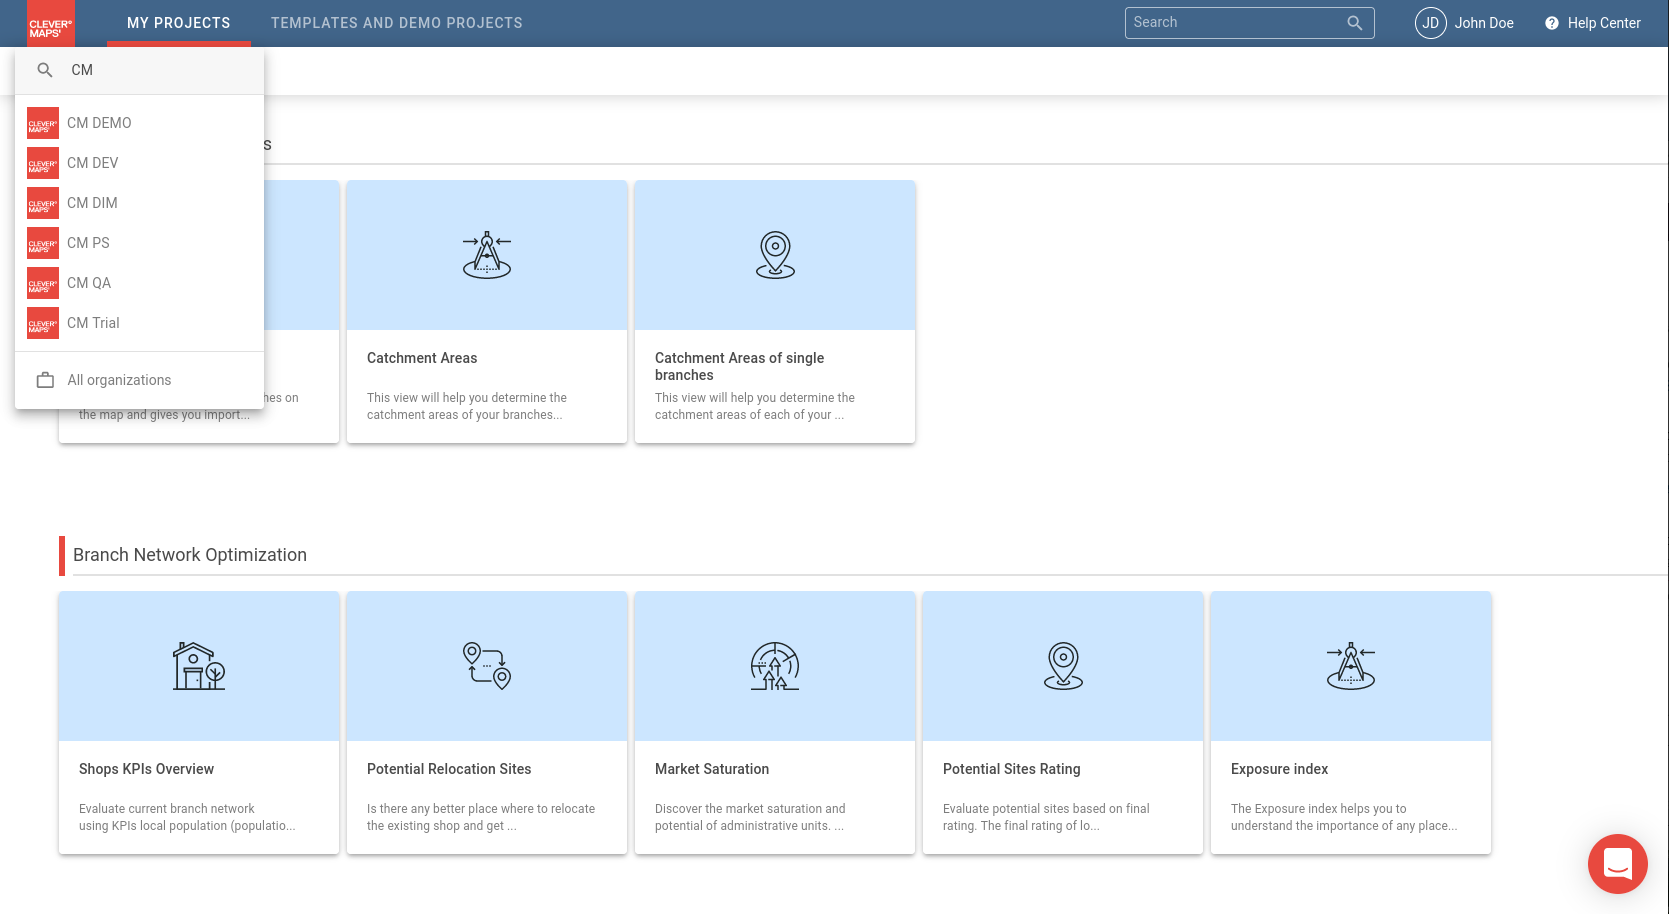Select CM PS organization entry

88,243
